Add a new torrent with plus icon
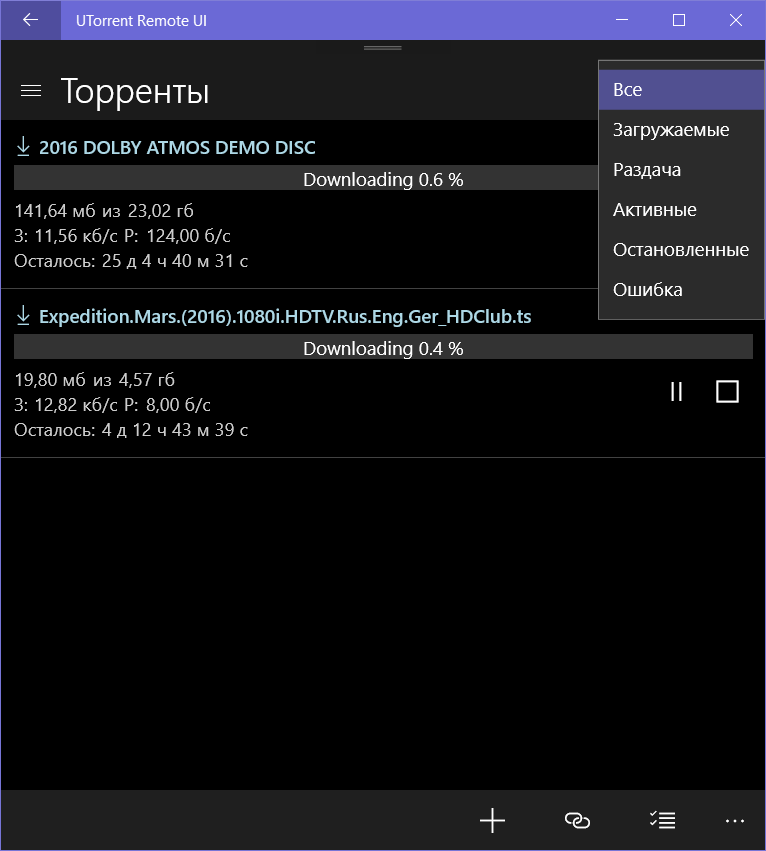 point(492,820)
